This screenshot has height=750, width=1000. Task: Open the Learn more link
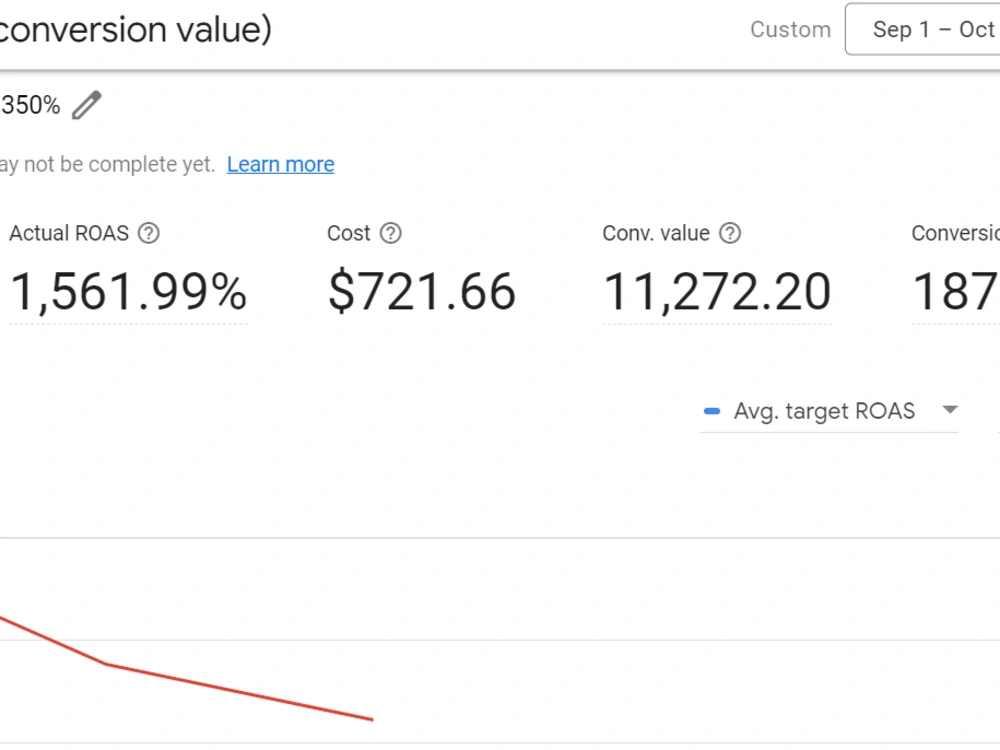281,165
